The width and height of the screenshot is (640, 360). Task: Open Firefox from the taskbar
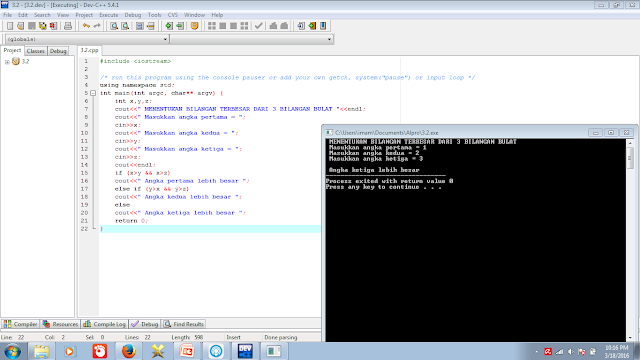pyautogui.click(x=129, y=351)
